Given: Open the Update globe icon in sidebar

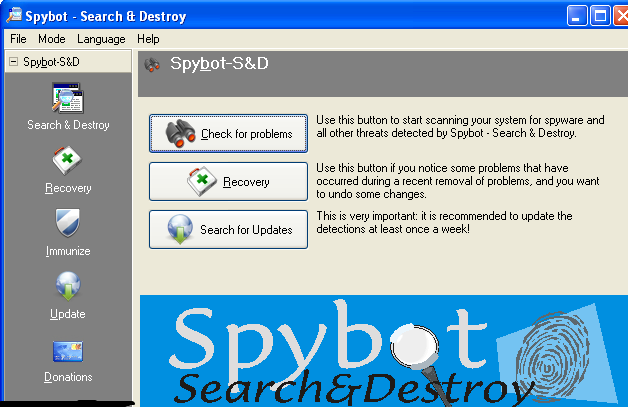Looking at the screenshot, I should pyautogui.click(x=68, y=286).
